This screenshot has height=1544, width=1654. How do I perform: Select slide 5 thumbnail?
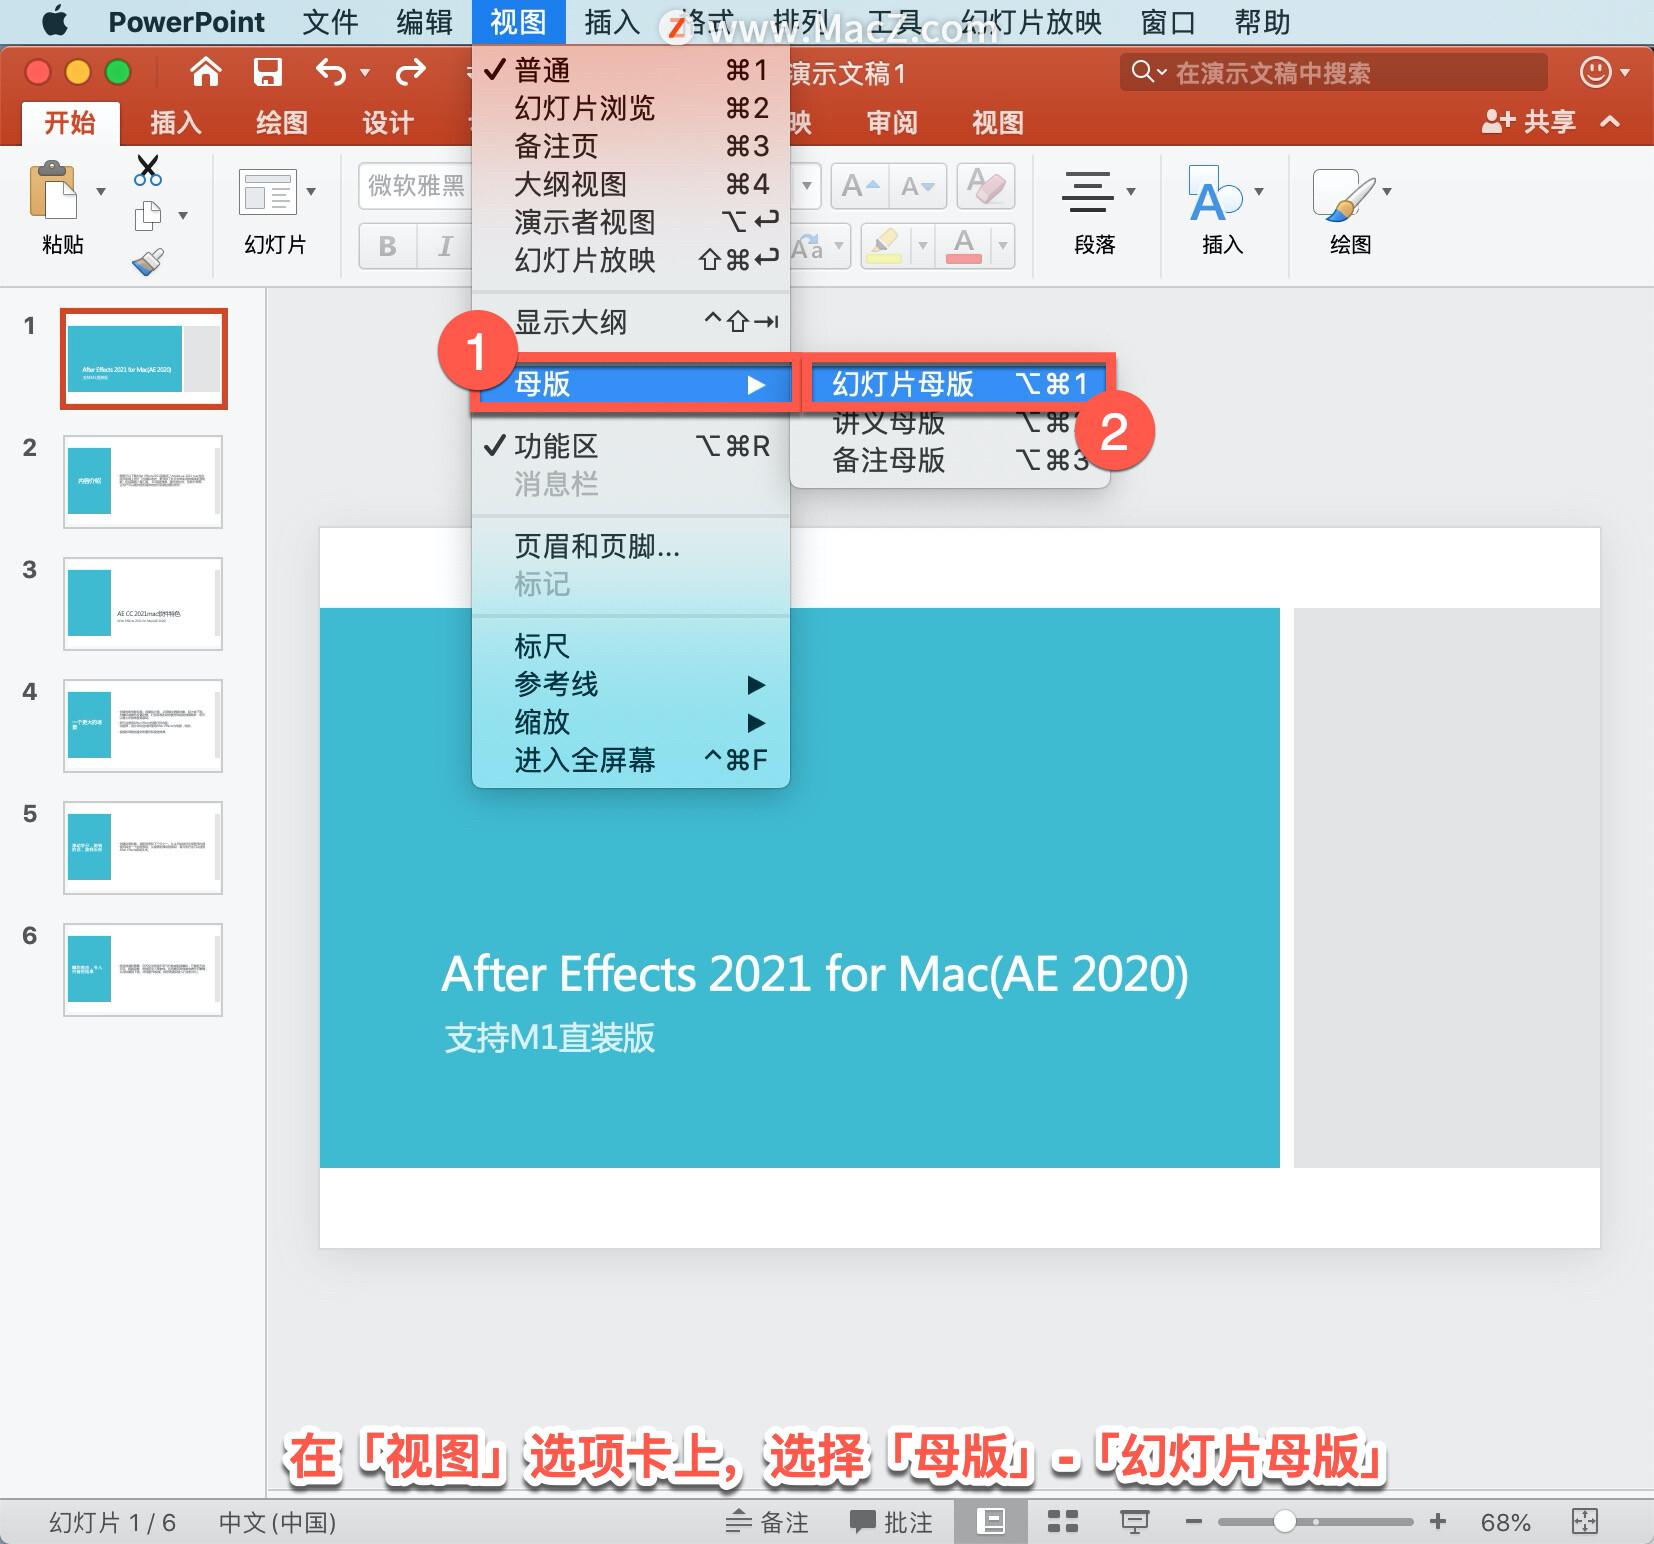point(143,847)
